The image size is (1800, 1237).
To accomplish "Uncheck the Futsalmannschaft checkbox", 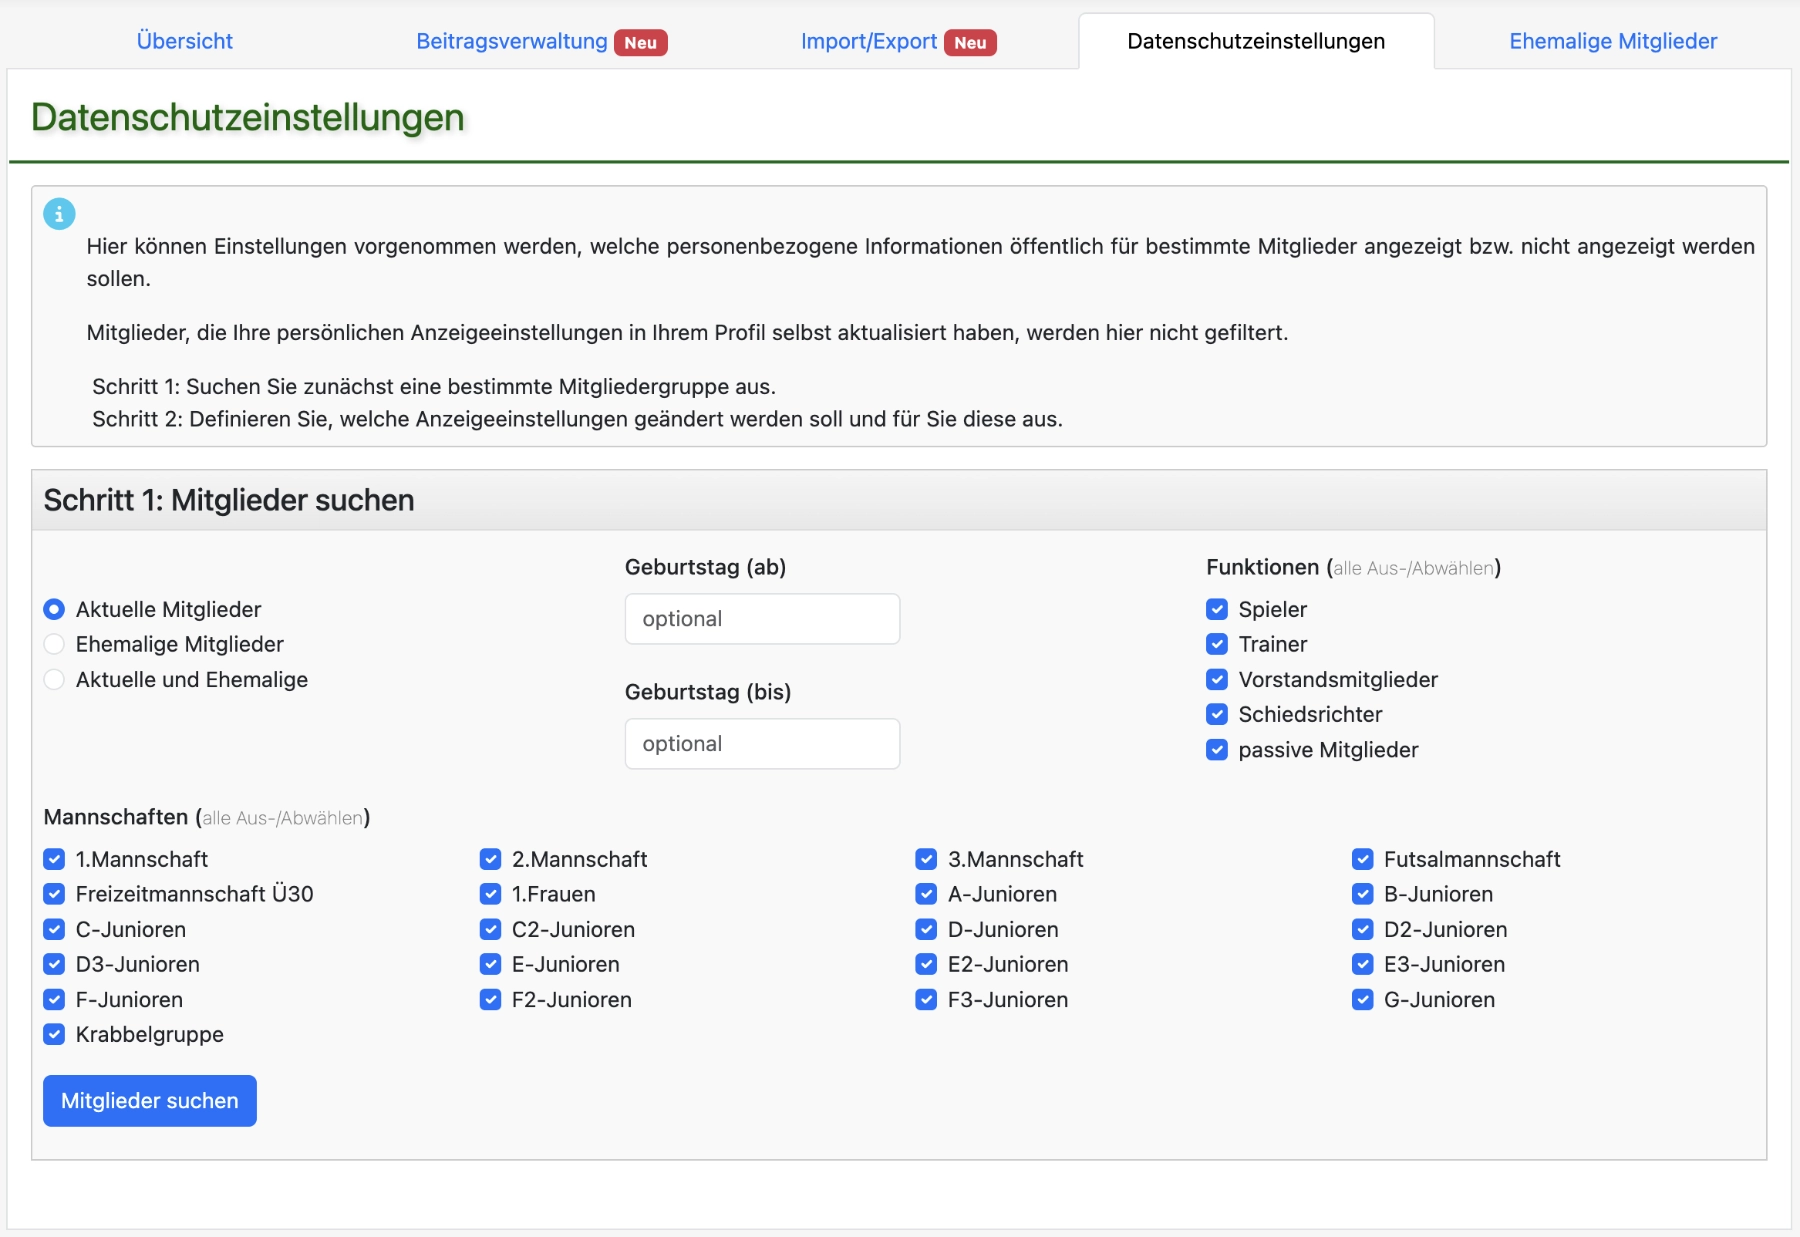I will 1362,859.
